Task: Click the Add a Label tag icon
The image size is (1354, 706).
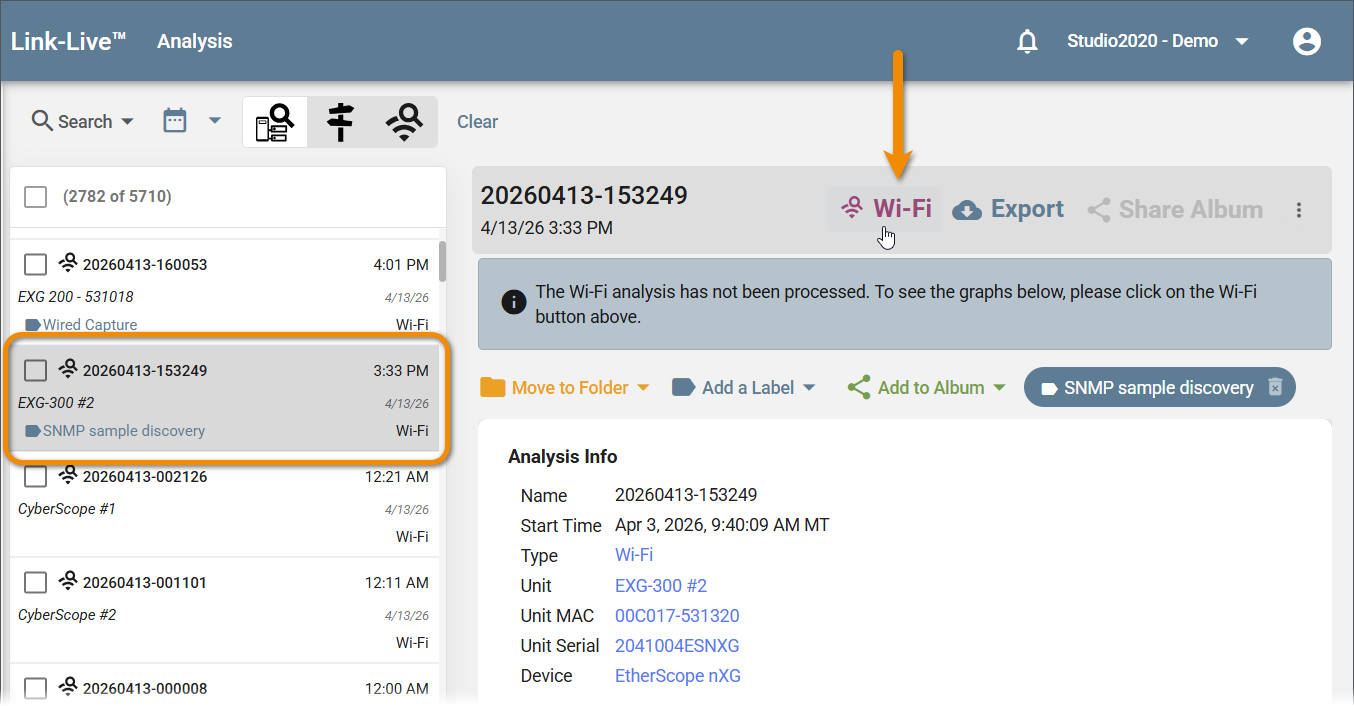Action: click(684, 388)
